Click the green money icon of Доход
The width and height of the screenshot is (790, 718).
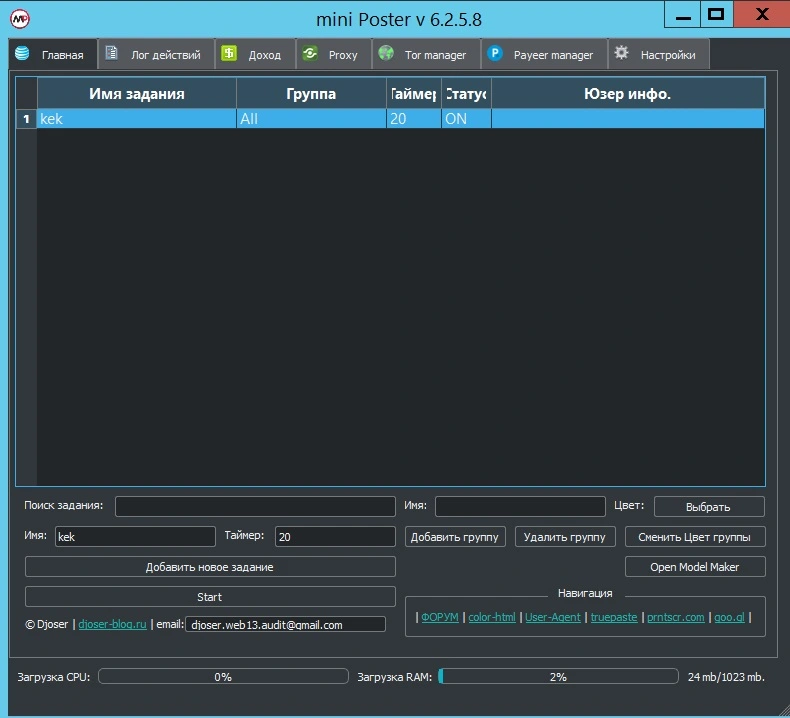[x=229, y=53]
